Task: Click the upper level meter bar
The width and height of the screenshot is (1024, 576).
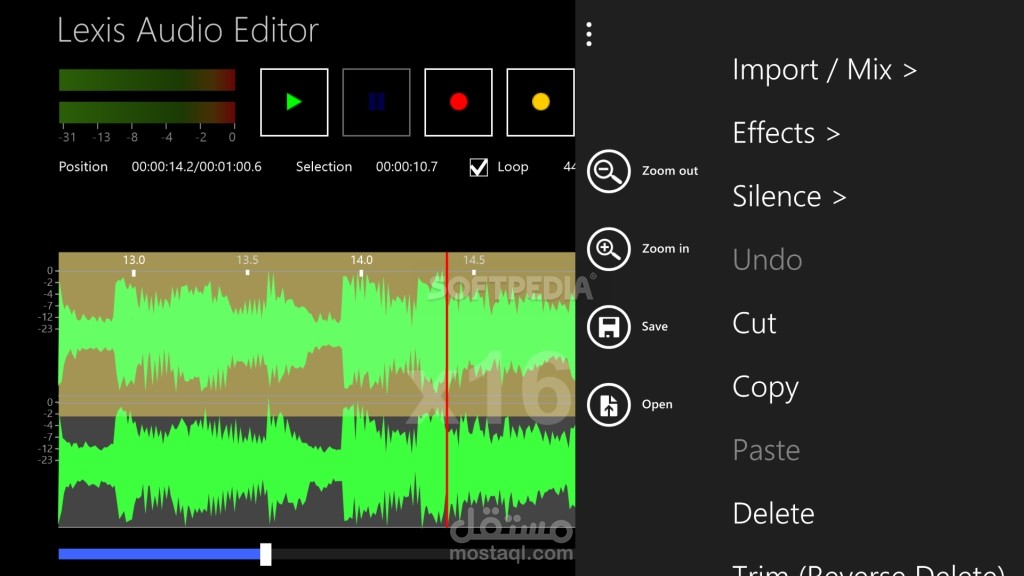Action: pyautogui.click(x=147, y=80)
